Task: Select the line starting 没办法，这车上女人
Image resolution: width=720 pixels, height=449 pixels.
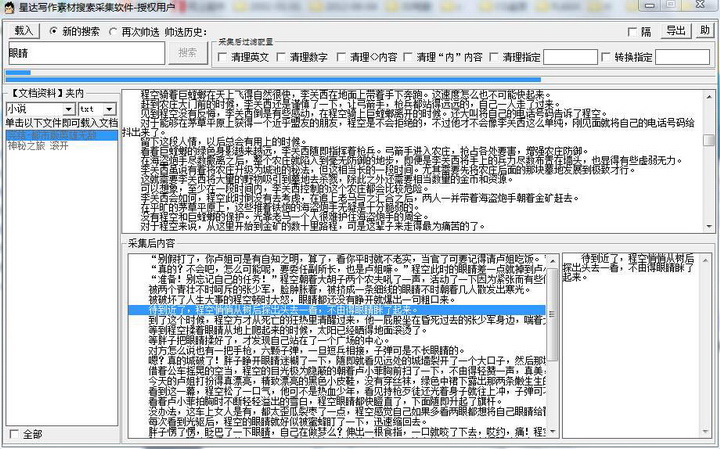Action: pos(337,411)
